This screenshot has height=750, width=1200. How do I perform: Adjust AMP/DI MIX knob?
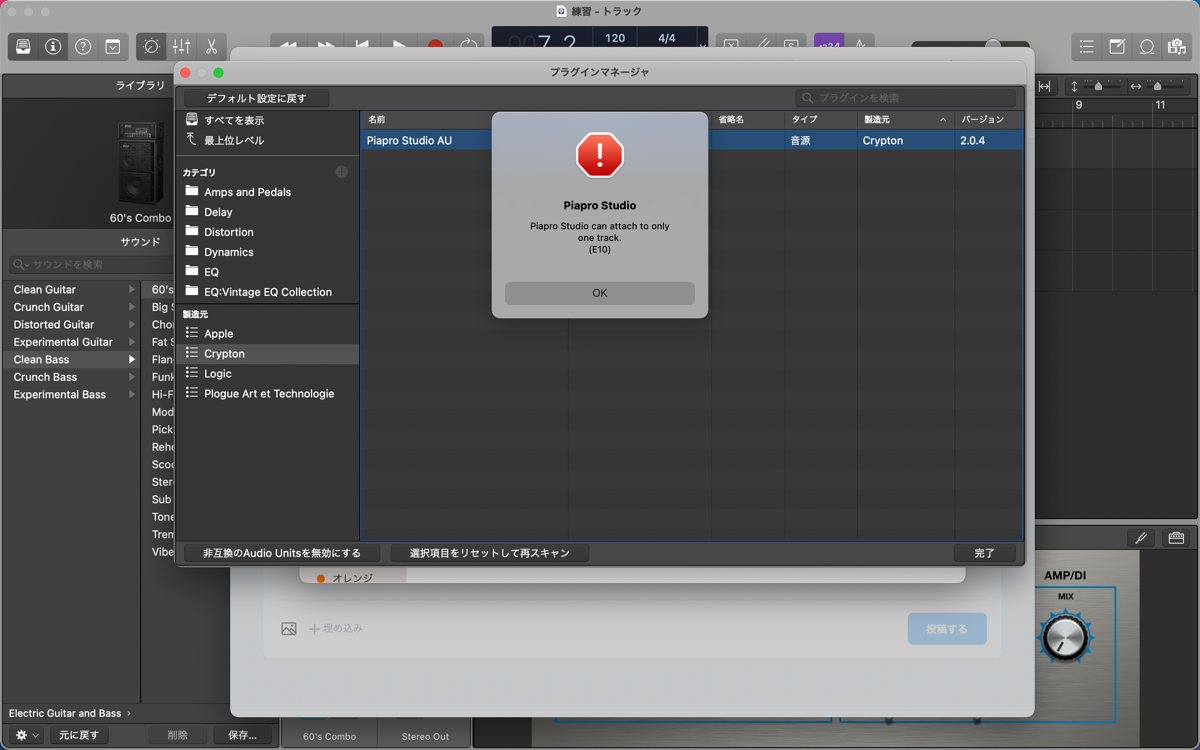click(1065, 637)
